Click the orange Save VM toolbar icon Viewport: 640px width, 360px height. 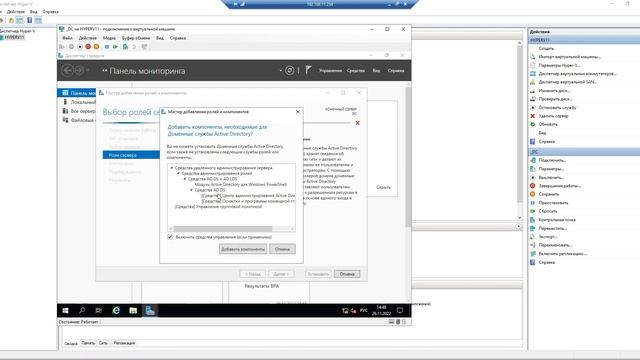click(x=96, y=47)
